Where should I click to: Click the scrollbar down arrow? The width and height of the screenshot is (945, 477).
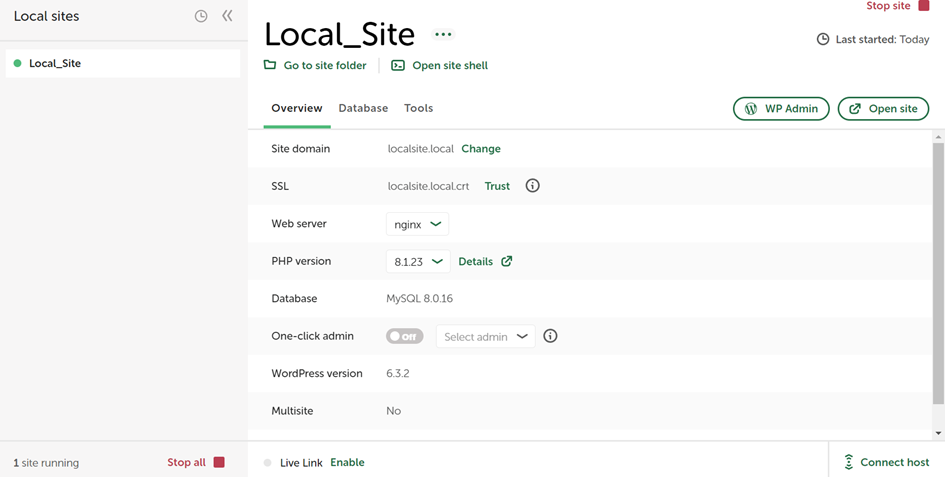[938, 433]
